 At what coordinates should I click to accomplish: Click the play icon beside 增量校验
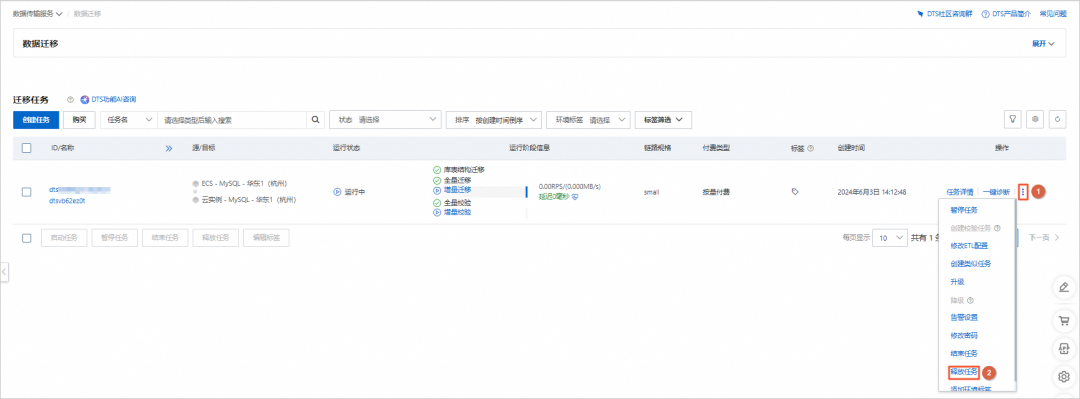tap(437, 213)
